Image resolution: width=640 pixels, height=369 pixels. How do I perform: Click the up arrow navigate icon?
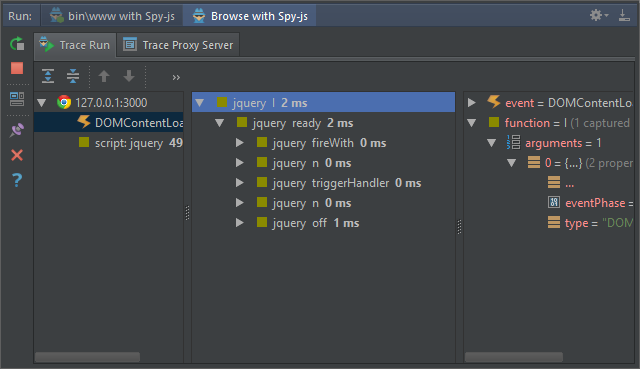pos(104,76)
